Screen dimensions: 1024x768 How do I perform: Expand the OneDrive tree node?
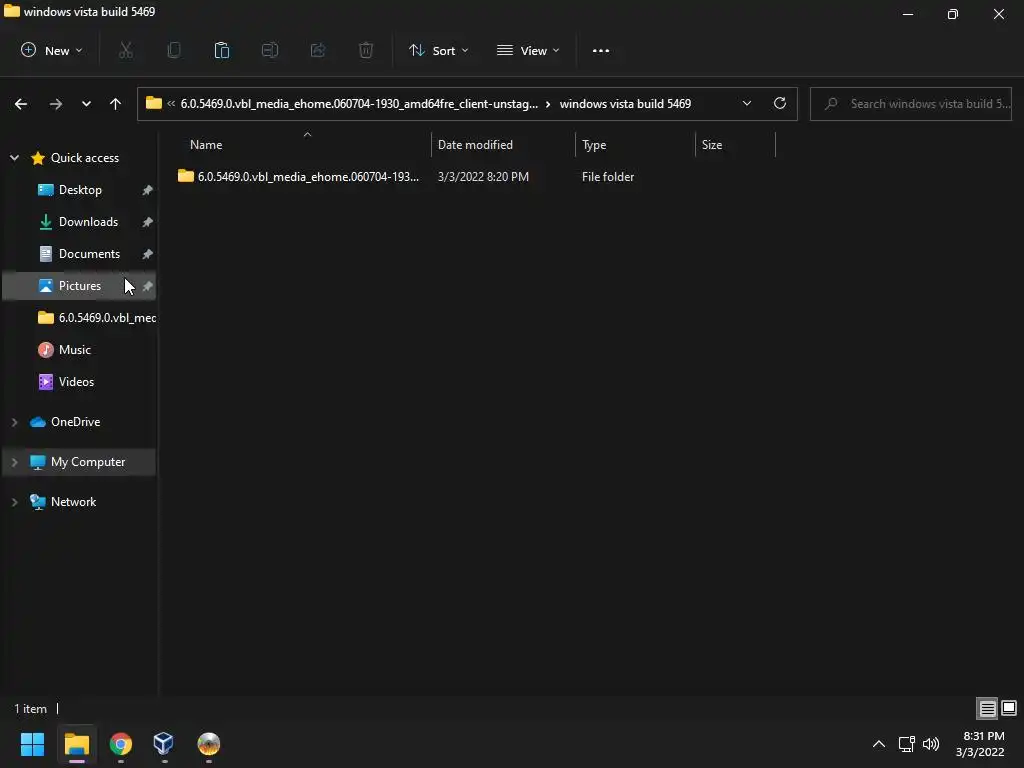pyautogui.click(x=14, y=423)
